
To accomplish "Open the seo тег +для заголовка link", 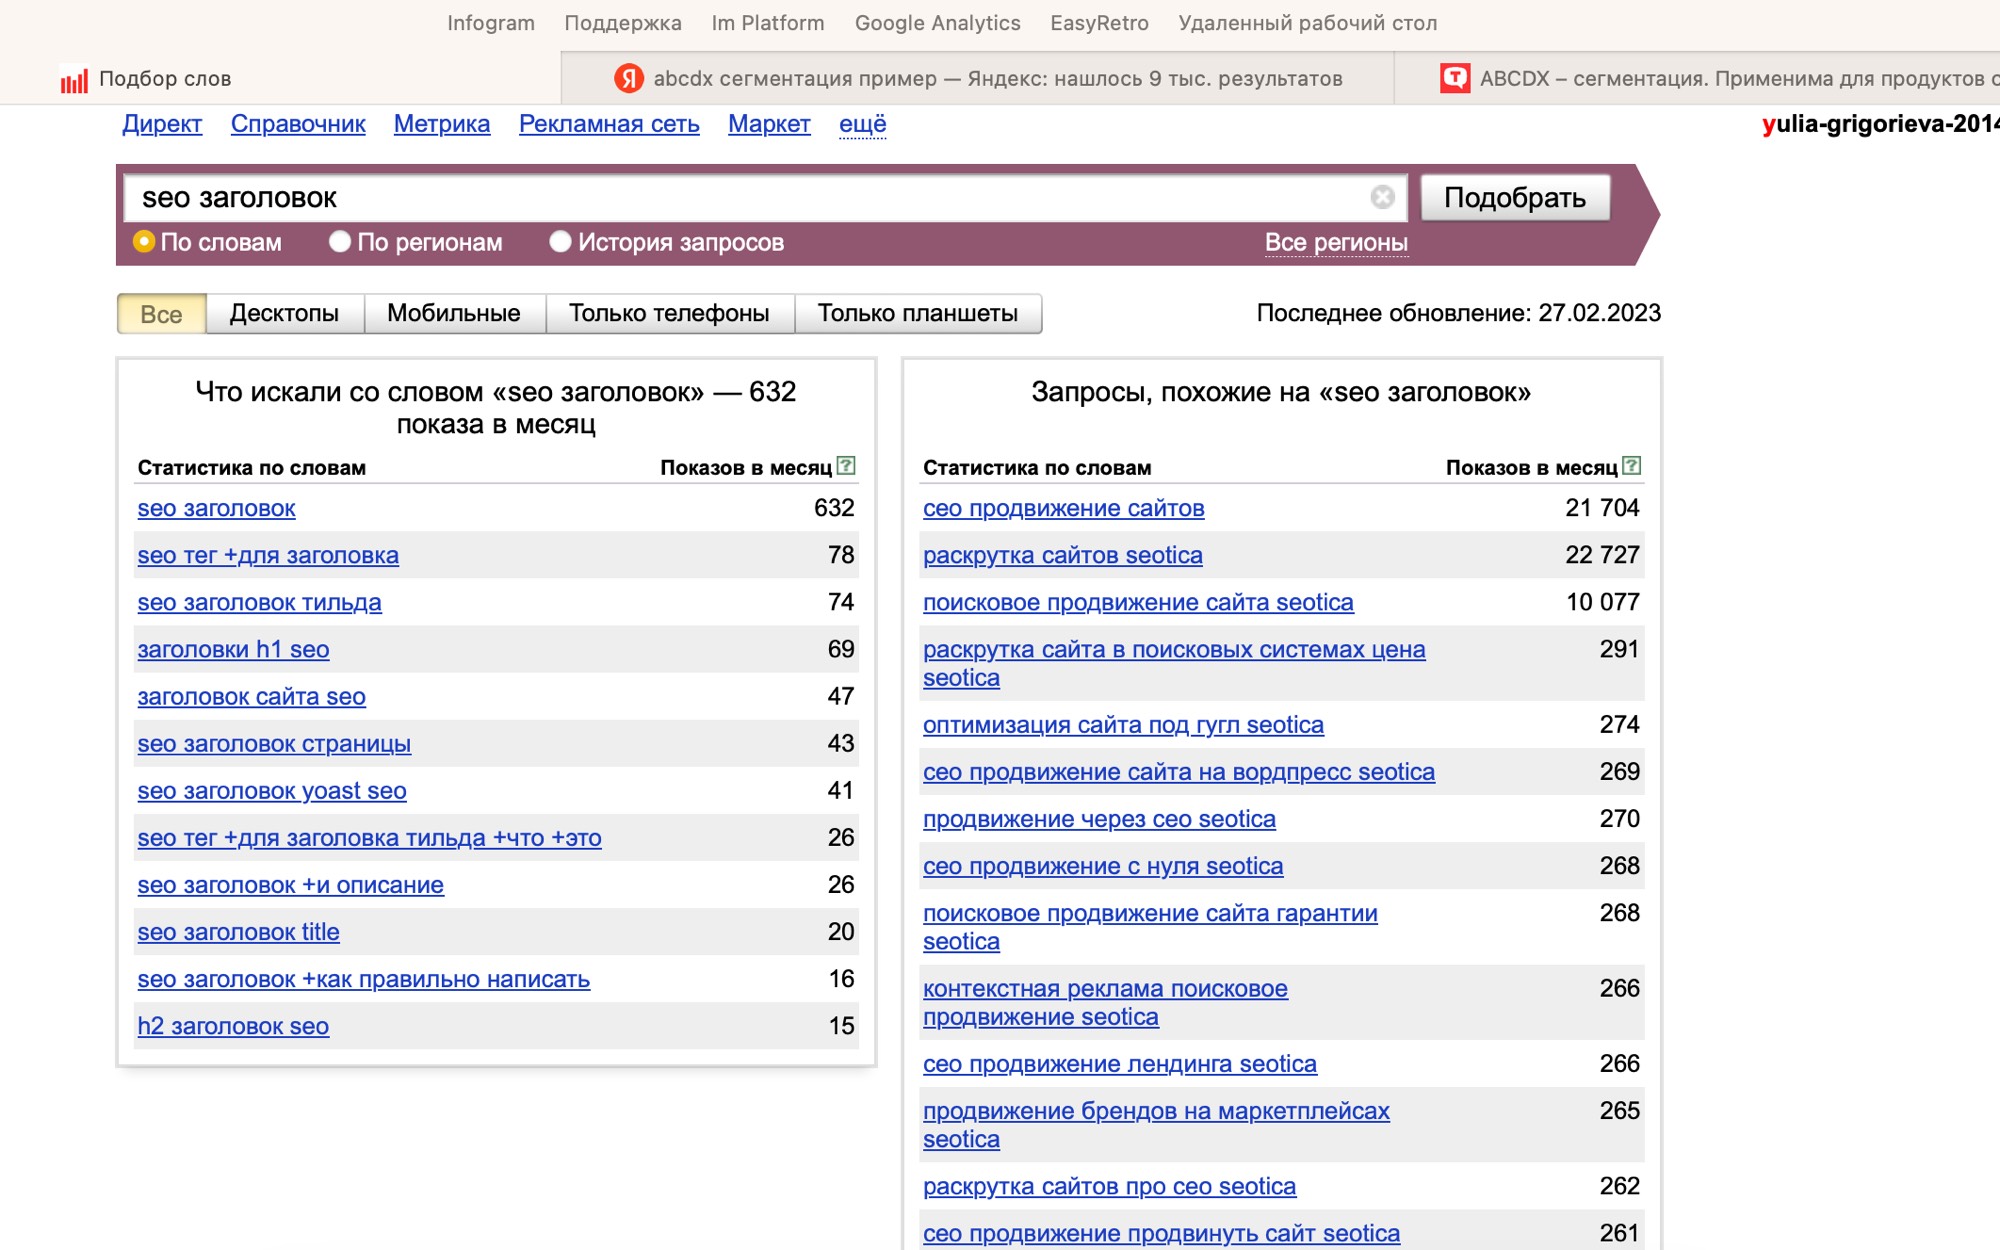I will click(268, 555).
